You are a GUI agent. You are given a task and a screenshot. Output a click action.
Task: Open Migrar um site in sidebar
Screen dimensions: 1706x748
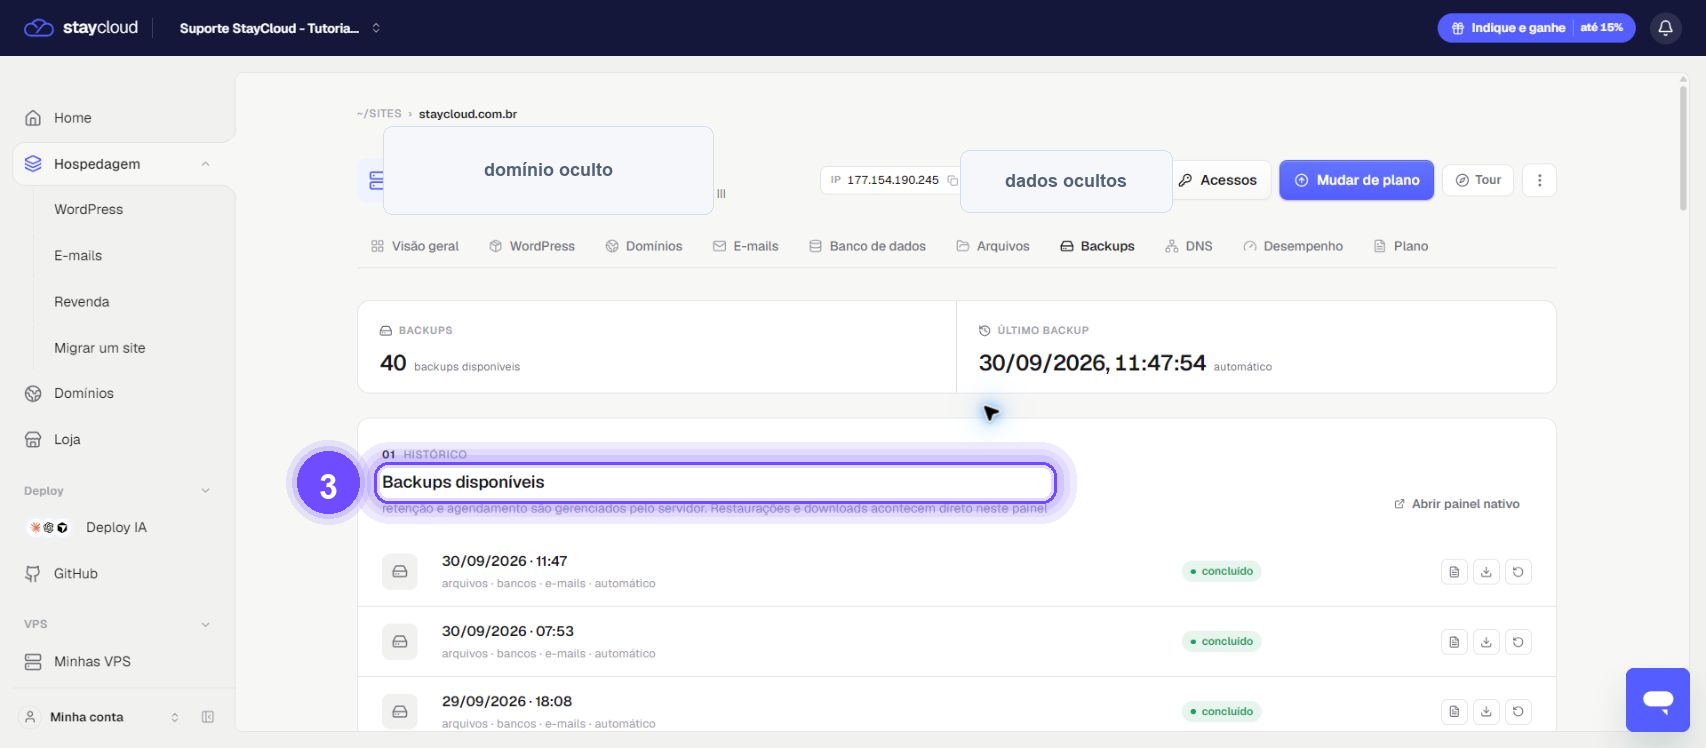tap(100, 348)
